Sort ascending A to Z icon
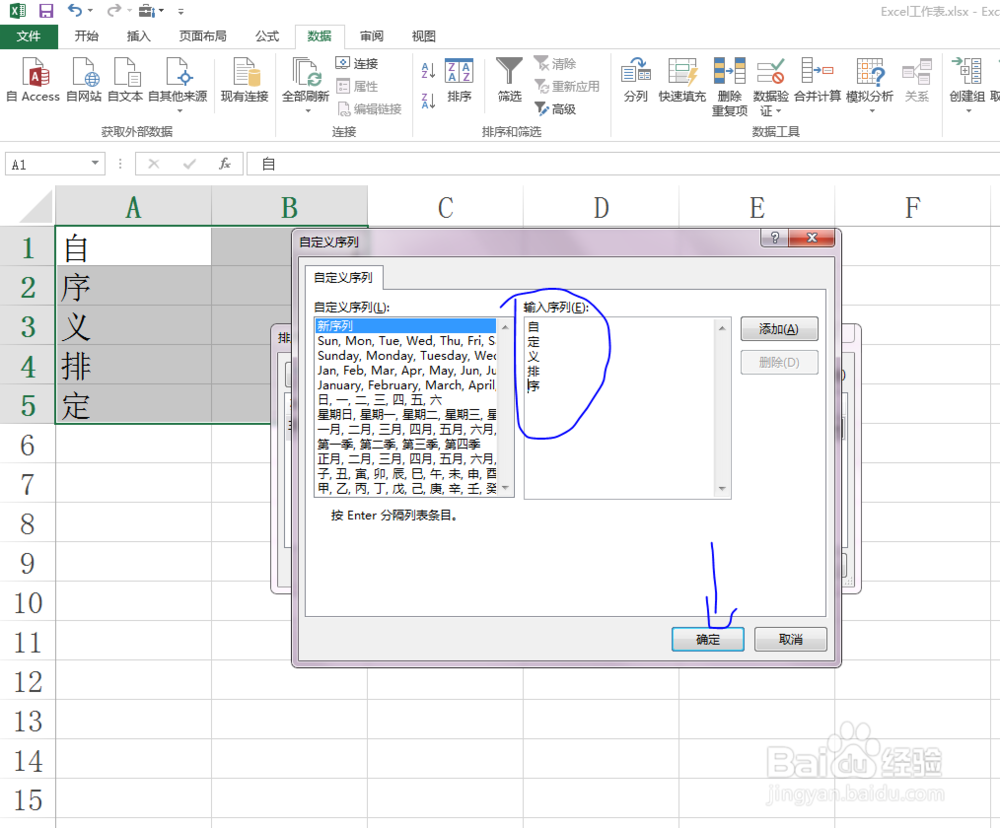The image size is (1000, 828). click(x=429, y=70)
